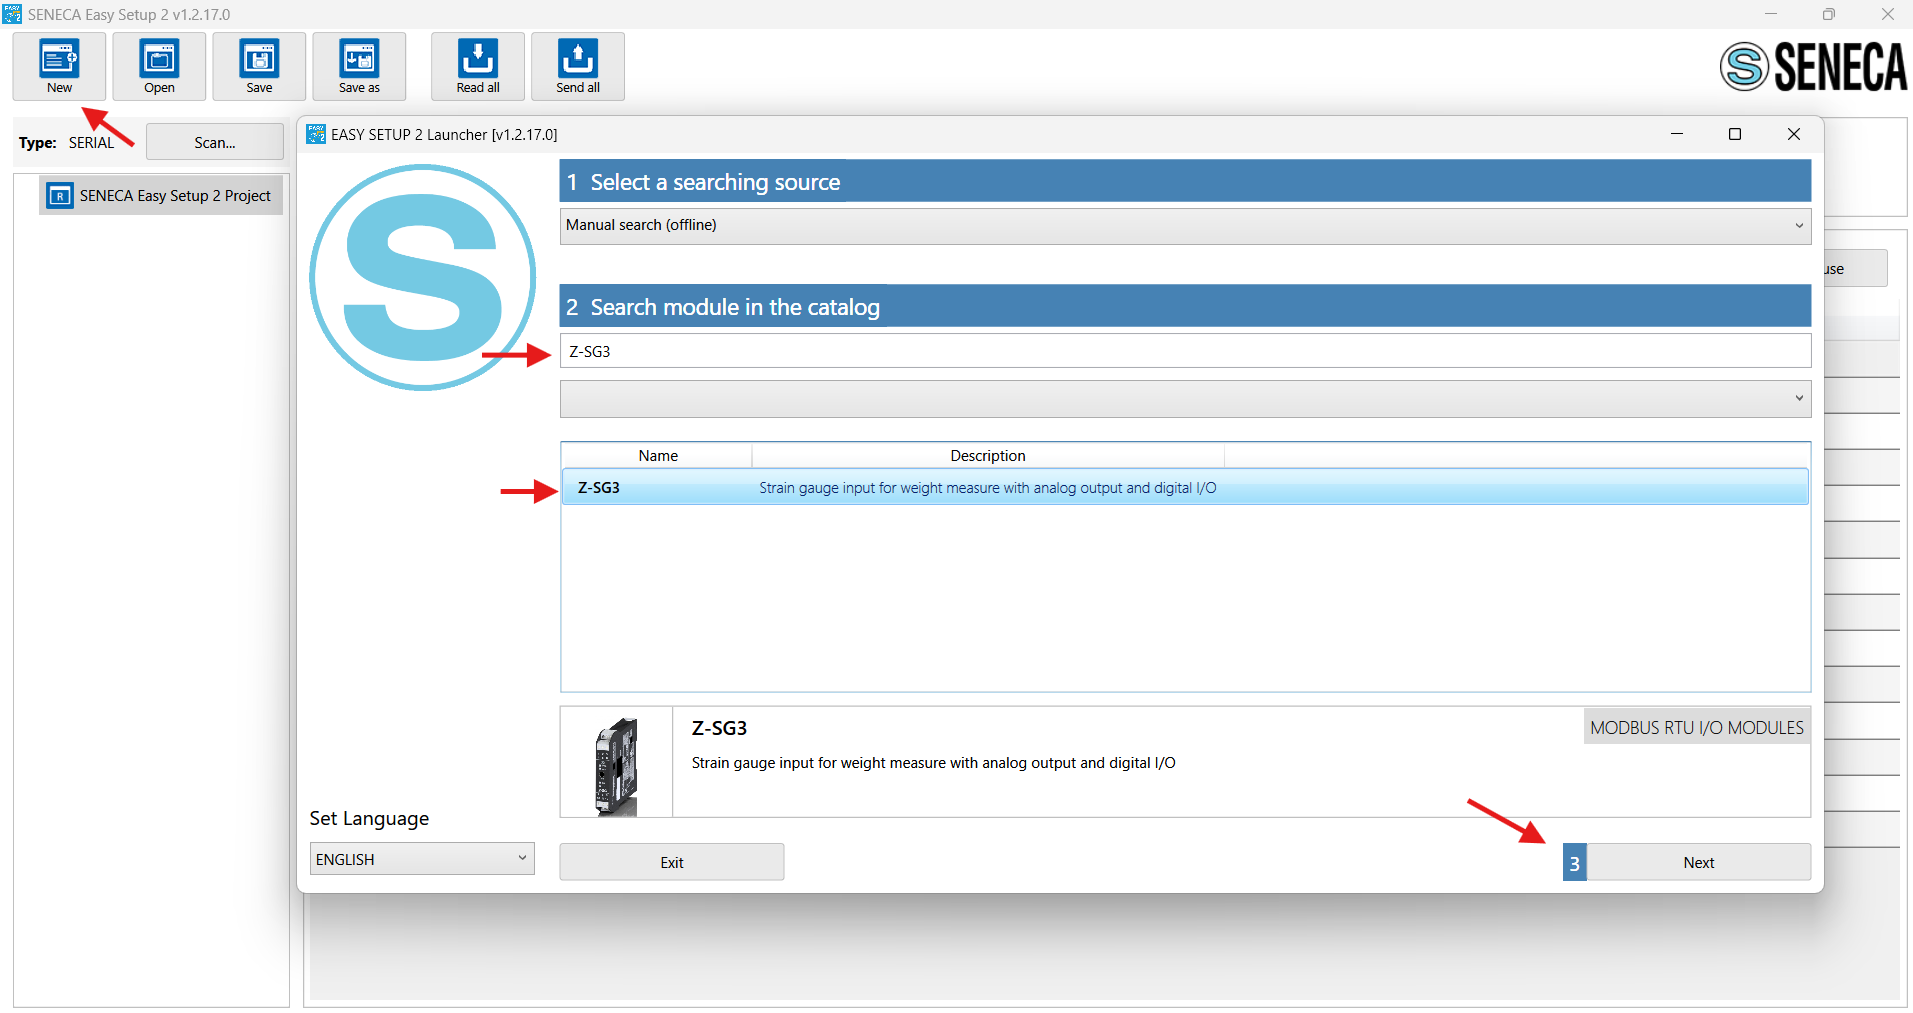Click the Send all toolbar icon
The height and width of the screenshot is (1013, 1913).
[578, 66]
